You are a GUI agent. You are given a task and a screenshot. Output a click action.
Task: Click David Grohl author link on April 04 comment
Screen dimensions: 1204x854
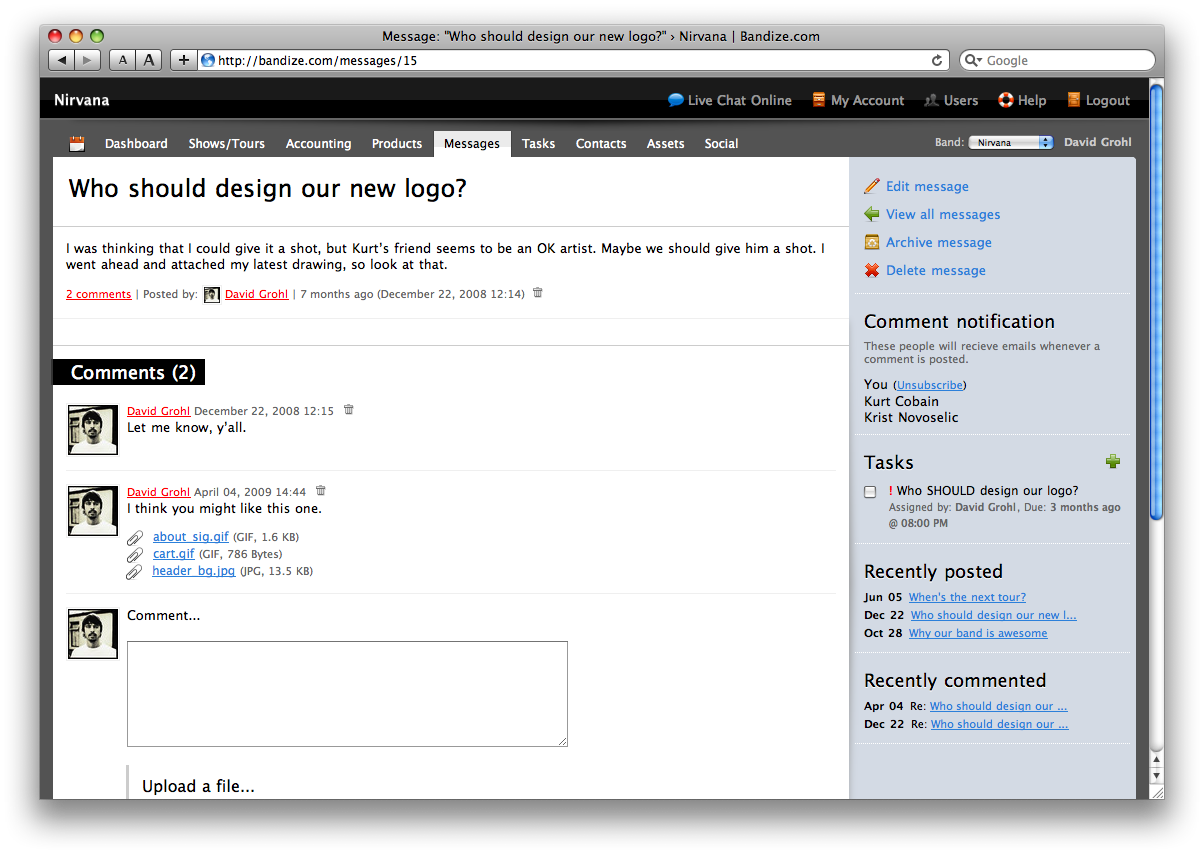[x=158, y=492]
